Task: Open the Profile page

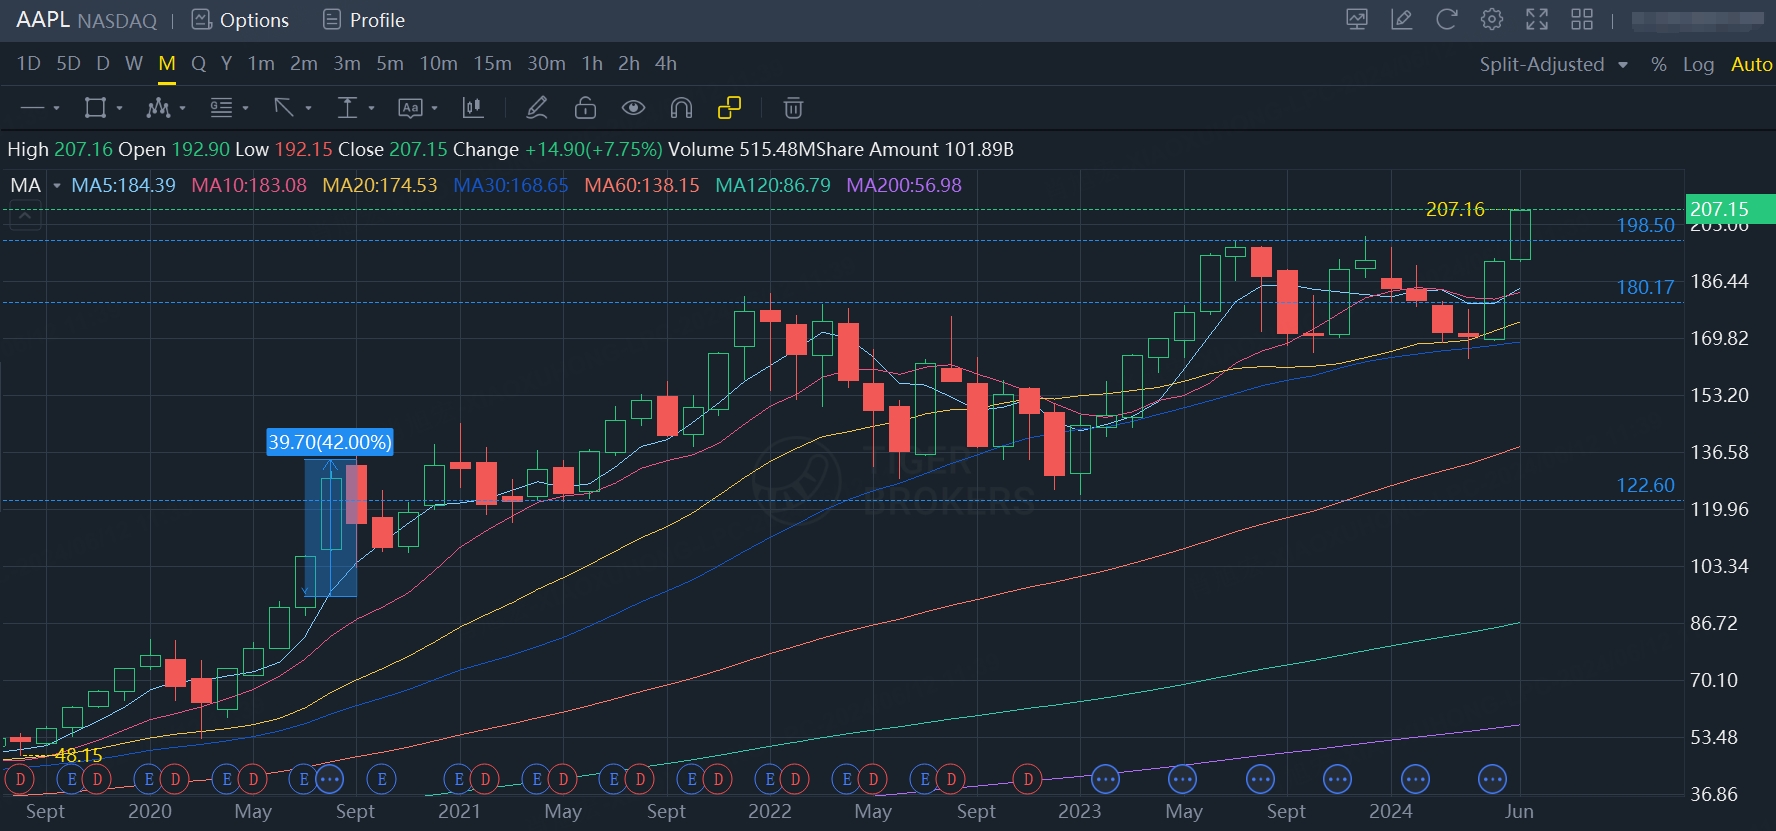Action: [x=377, y=20]
